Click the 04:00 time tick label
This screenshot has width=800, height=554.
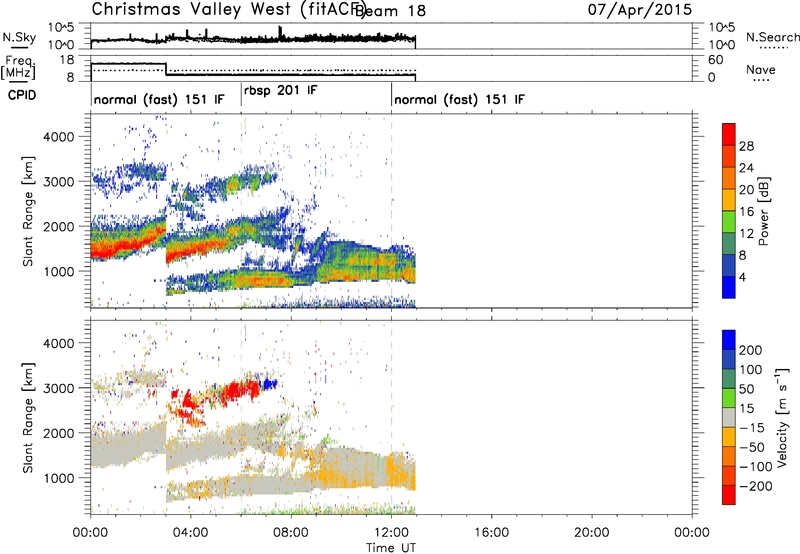click(x=191, y=533)
